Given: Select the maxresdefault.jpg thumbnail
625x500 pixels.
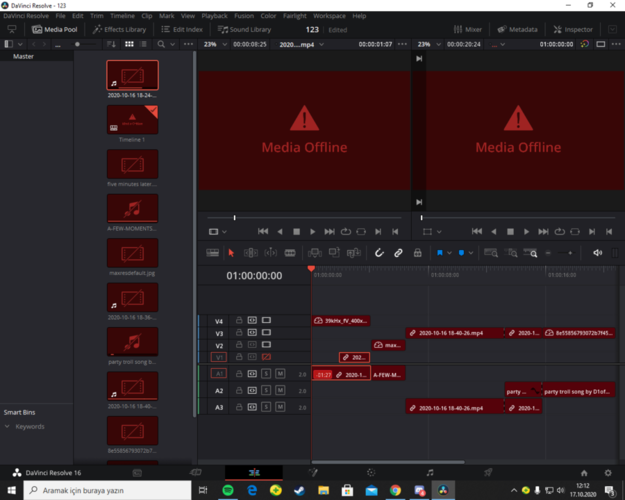Looking at the screenshot, I should (132, 253).
